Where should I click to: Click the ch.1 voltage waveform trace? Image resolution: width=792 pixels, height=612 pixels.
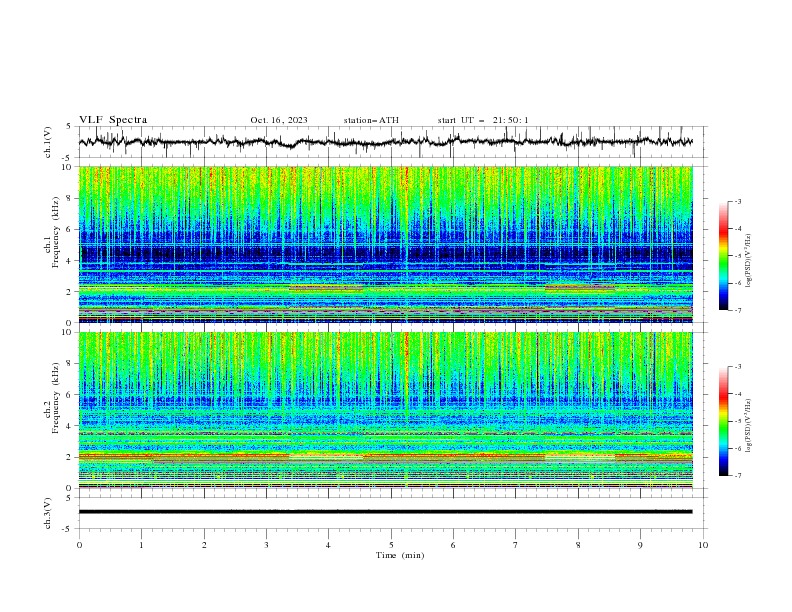coord(385,142)
